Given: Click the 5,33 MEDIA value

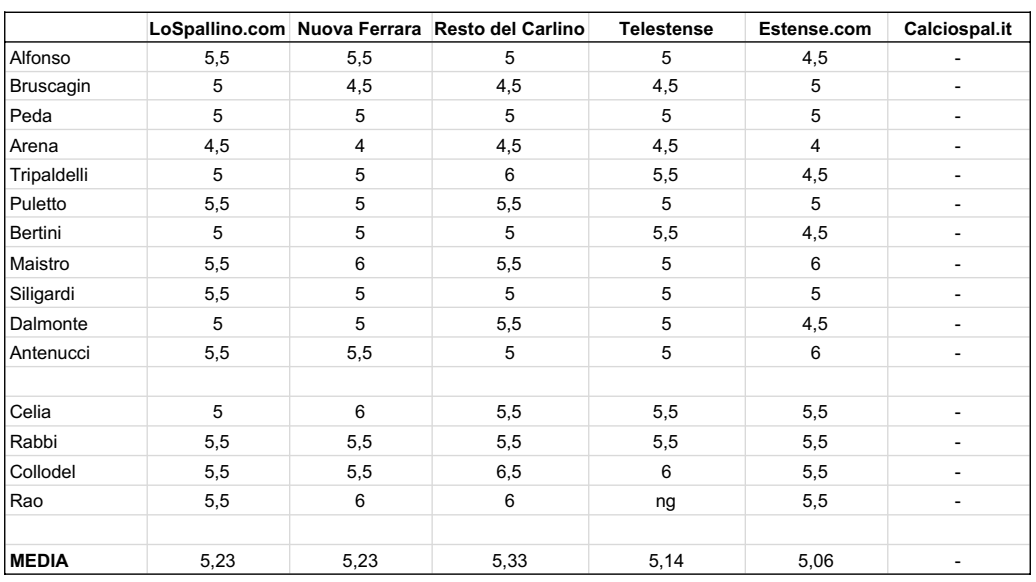Looking at the screenshot, I should (509, 560).
